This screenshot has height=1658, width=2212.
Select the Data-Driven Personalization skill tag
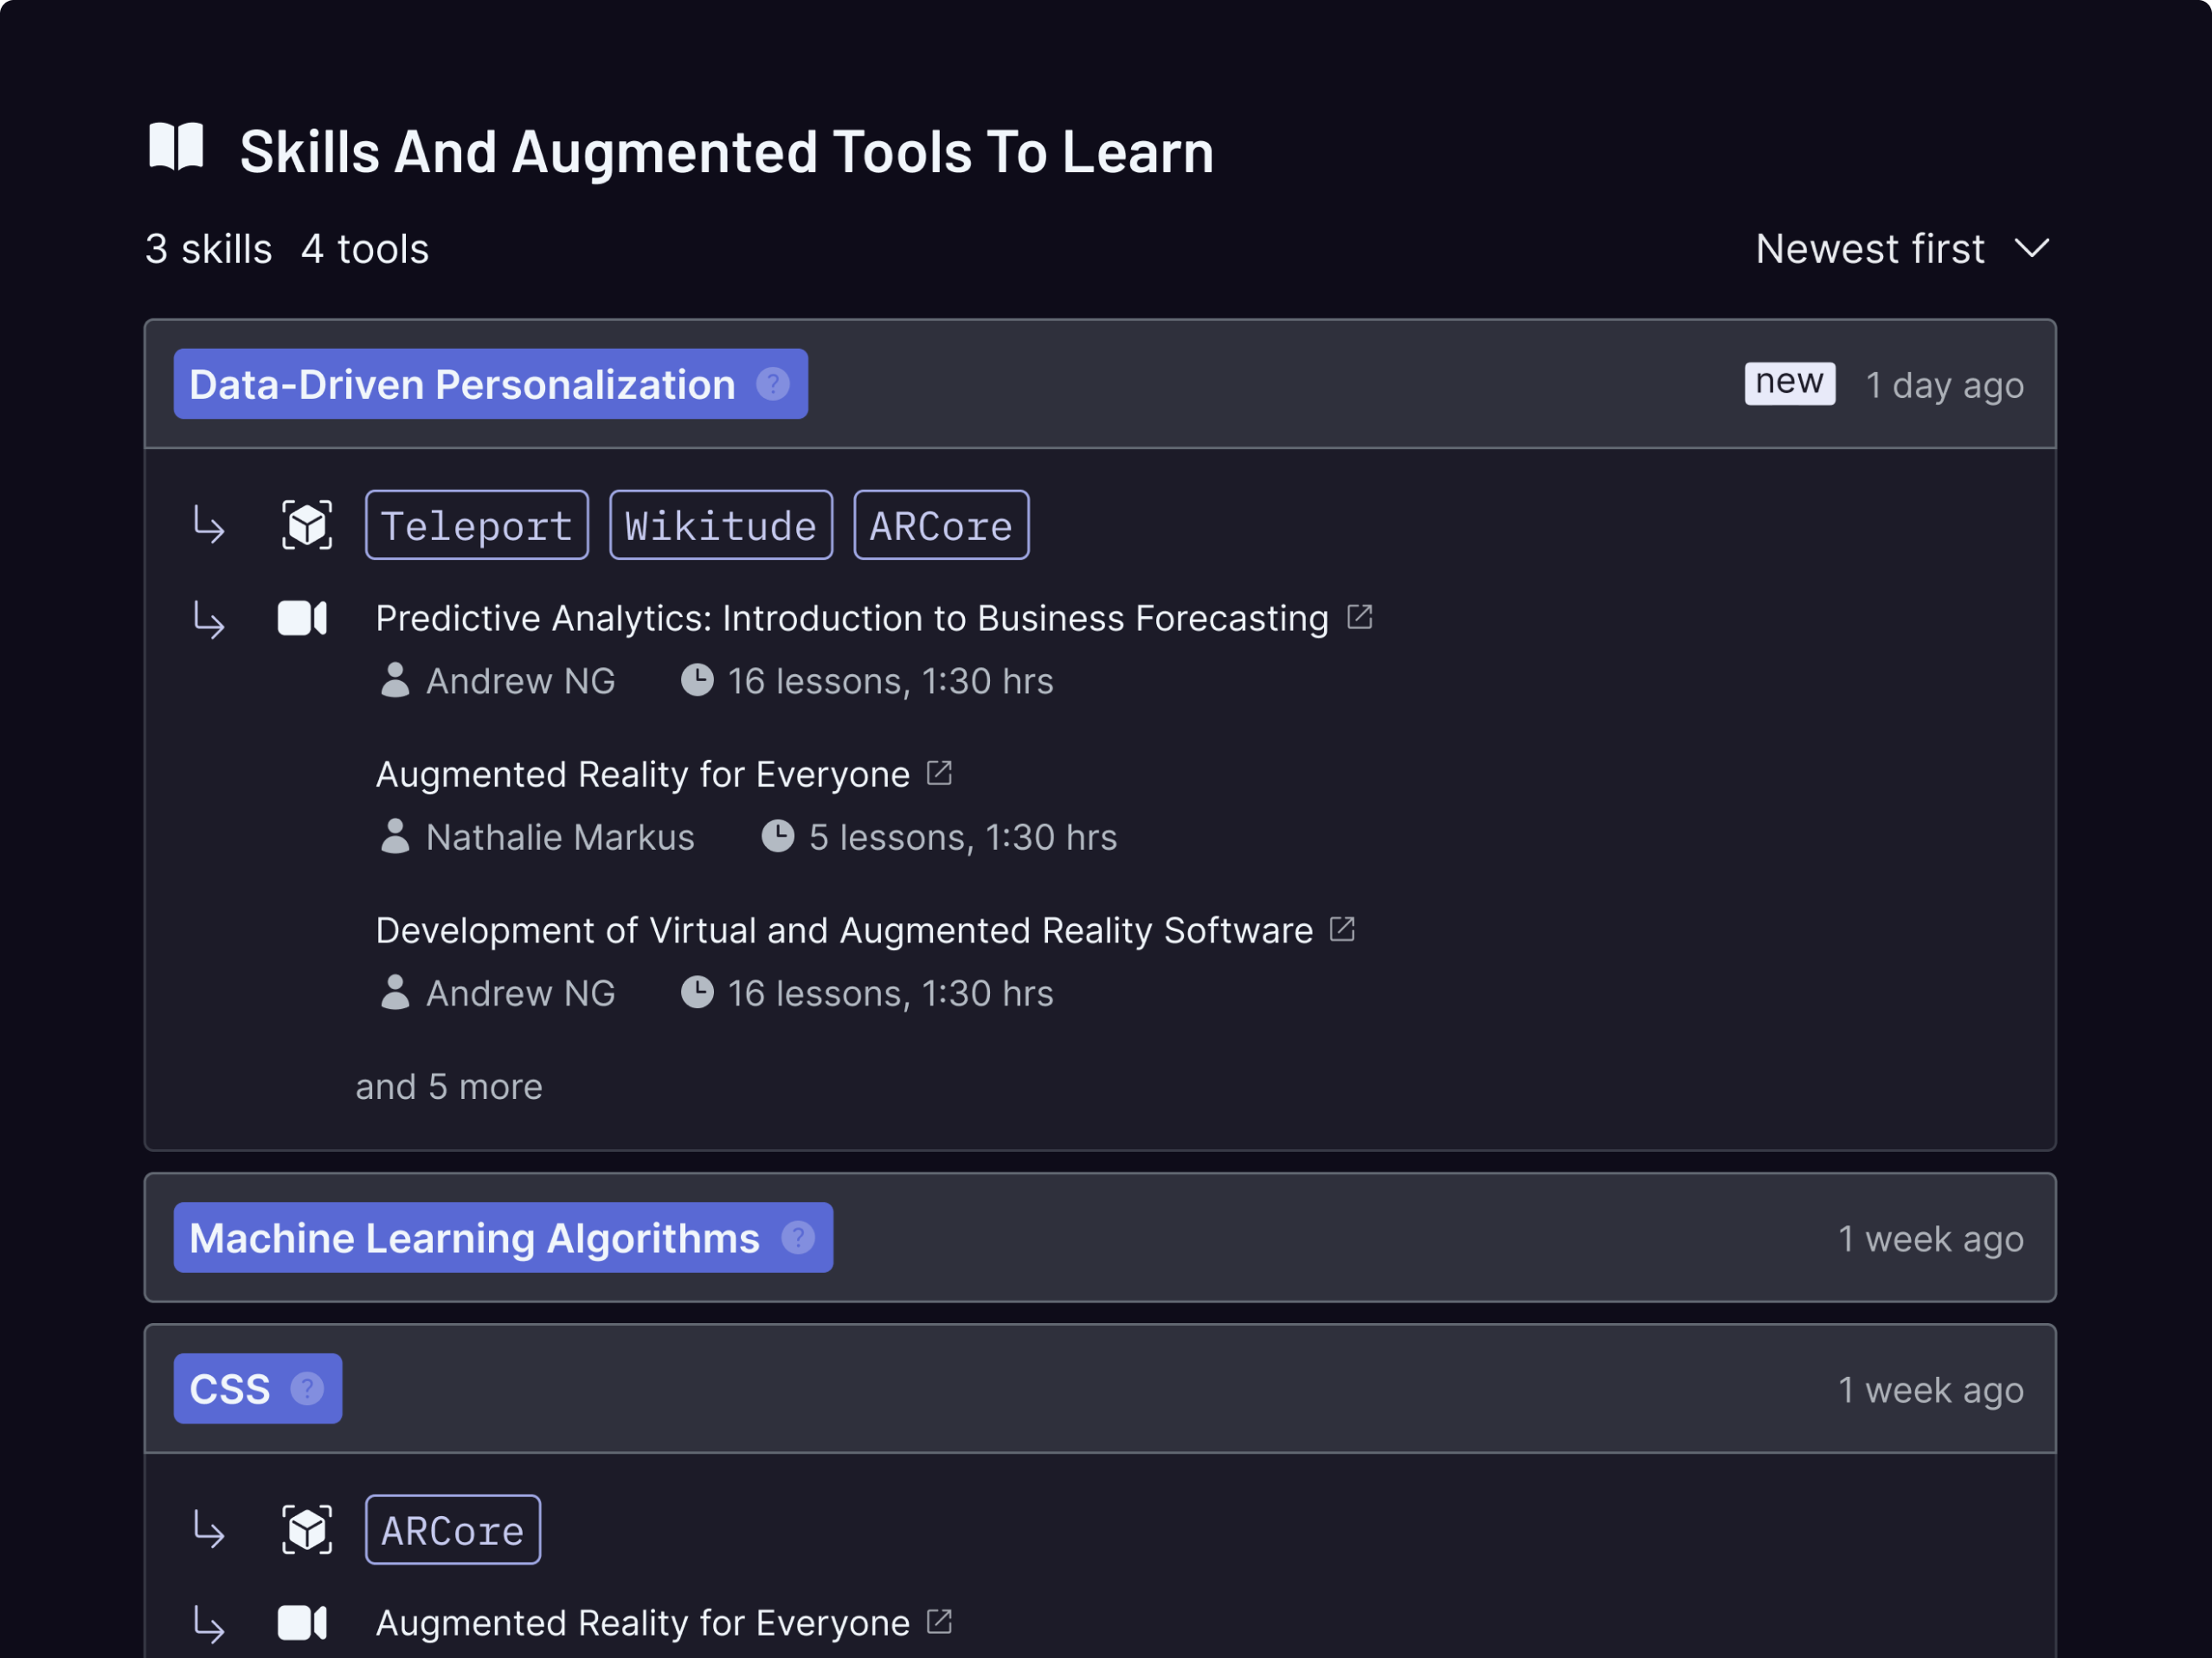coord(491,384)
